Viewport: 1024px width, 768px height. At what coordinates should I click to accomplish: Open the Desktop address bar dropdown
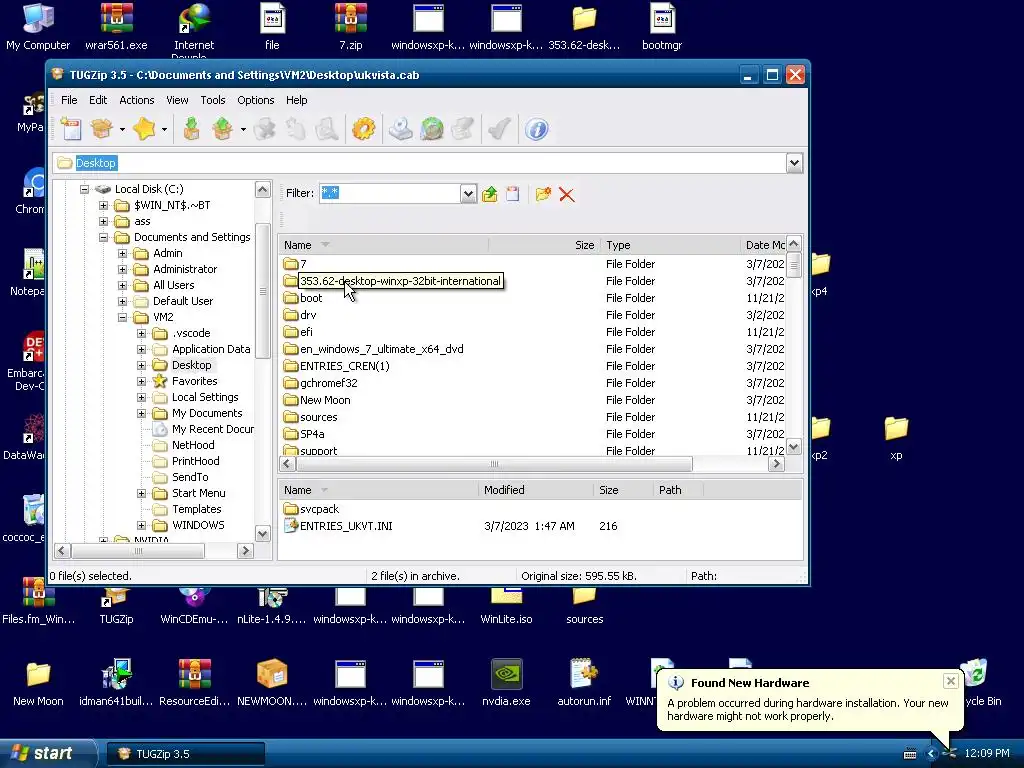pyautogui.click(x=794, y=163)
